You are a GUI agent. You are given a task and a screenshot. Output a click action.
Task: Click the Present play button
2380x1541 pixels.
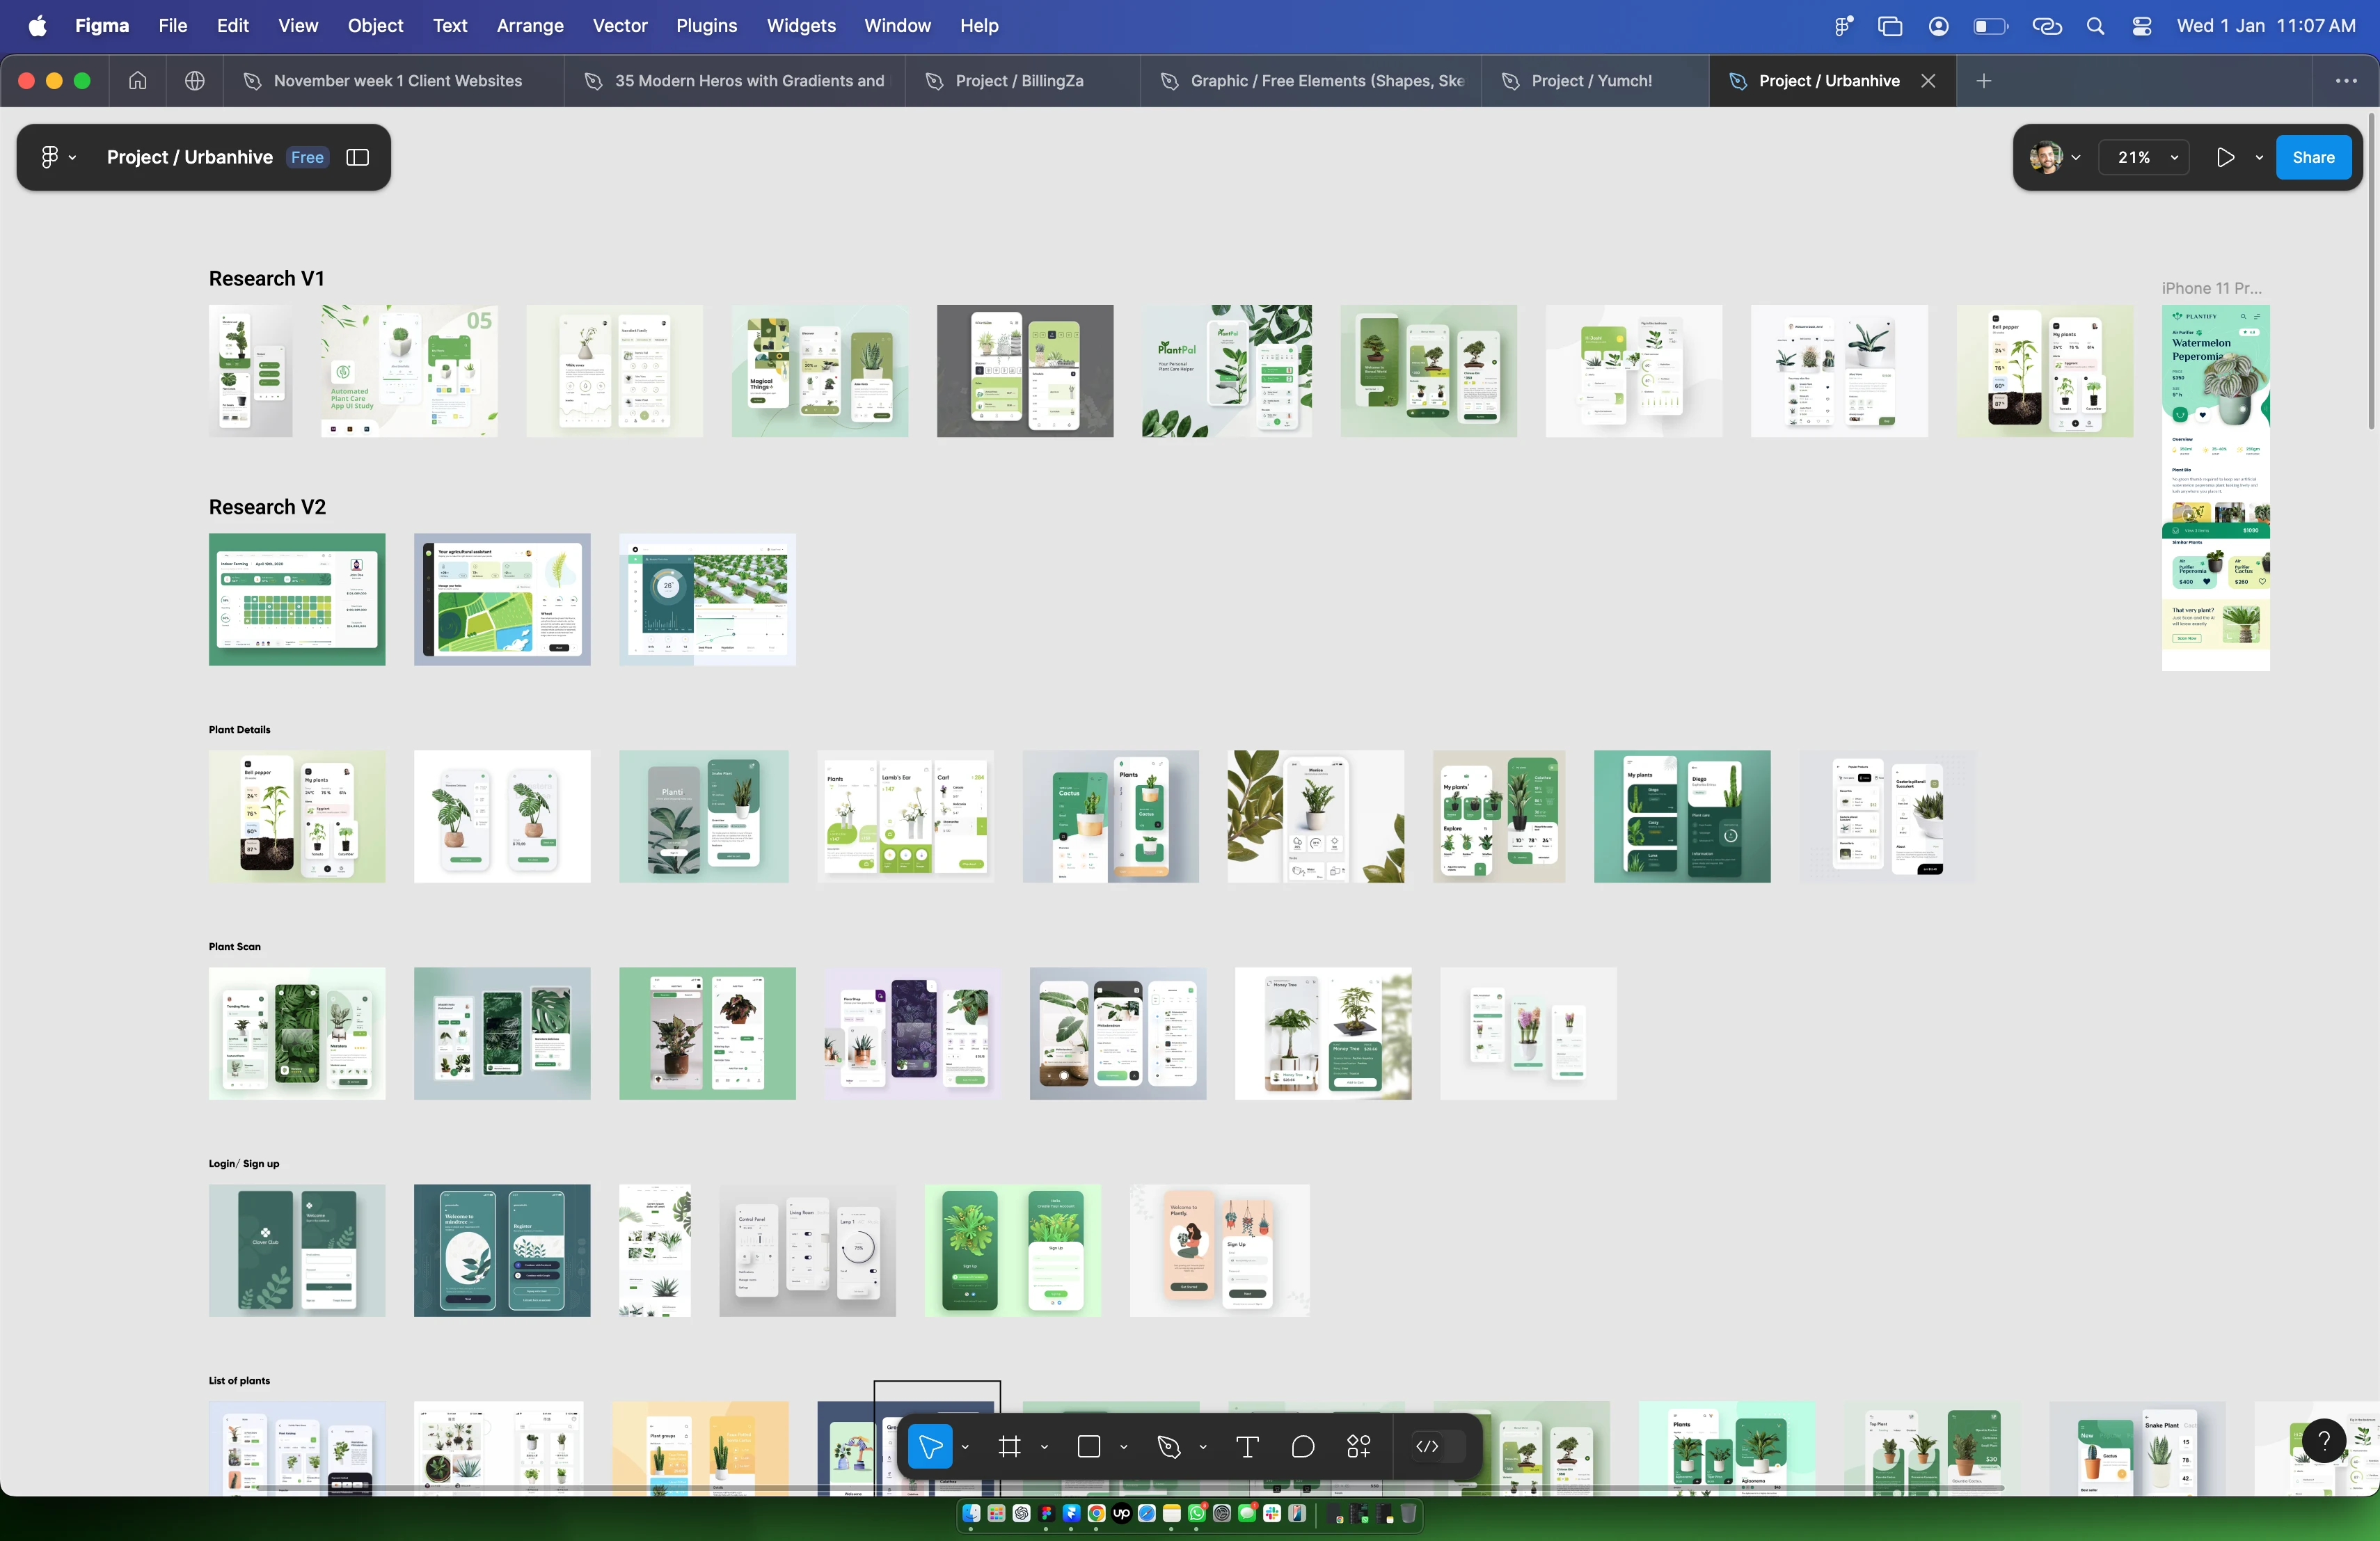click(2225, 157)
